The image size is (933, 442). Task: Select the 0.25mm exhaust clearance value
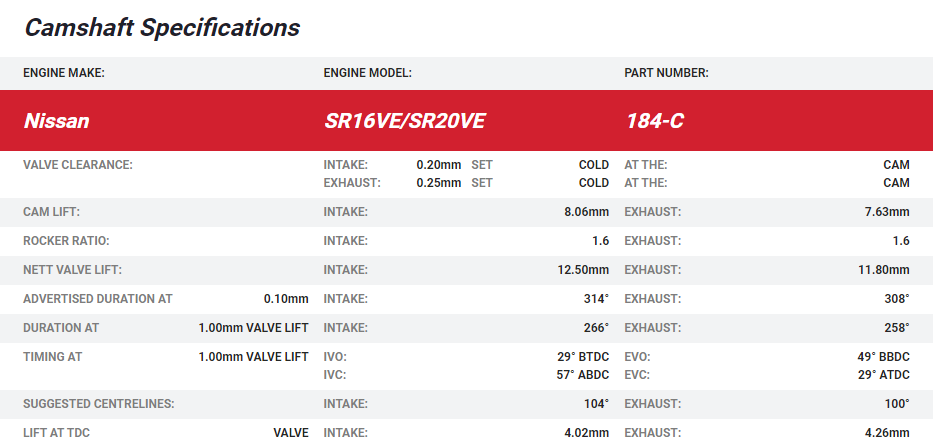click(438, 183)
